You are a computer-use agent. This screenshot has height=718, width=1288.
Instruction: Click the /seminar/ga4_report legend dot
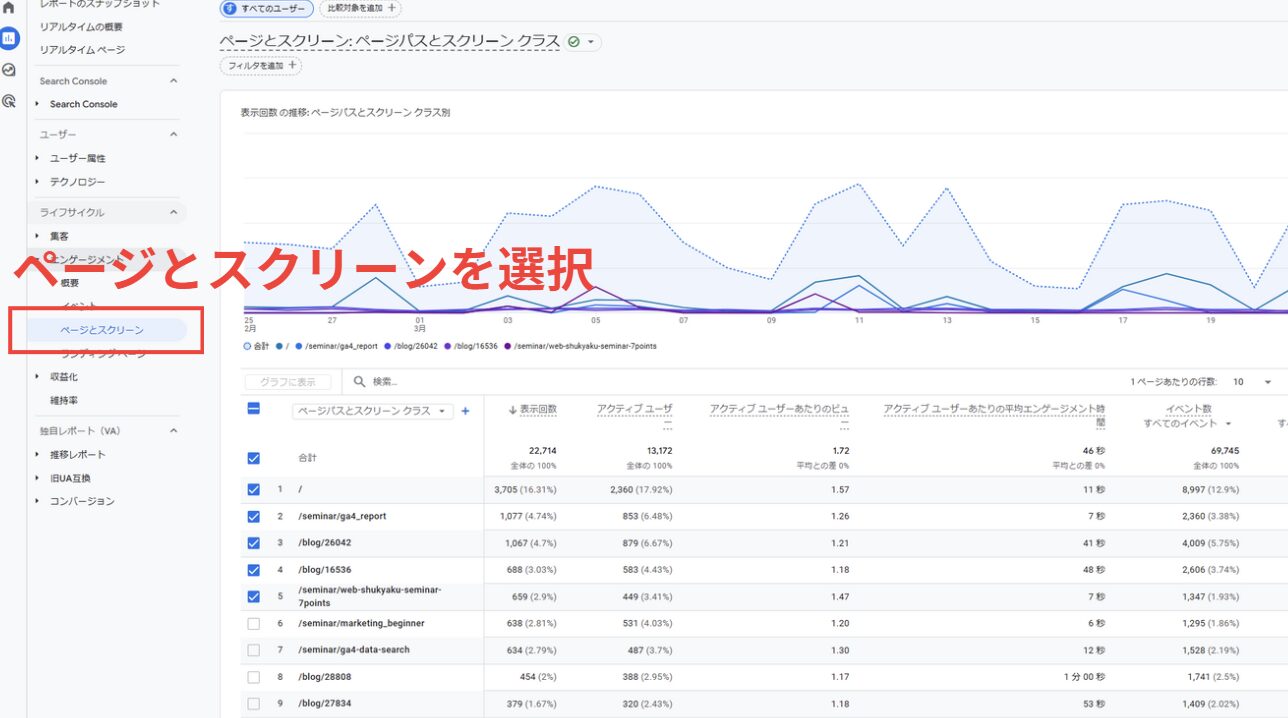tap(298, 346)
